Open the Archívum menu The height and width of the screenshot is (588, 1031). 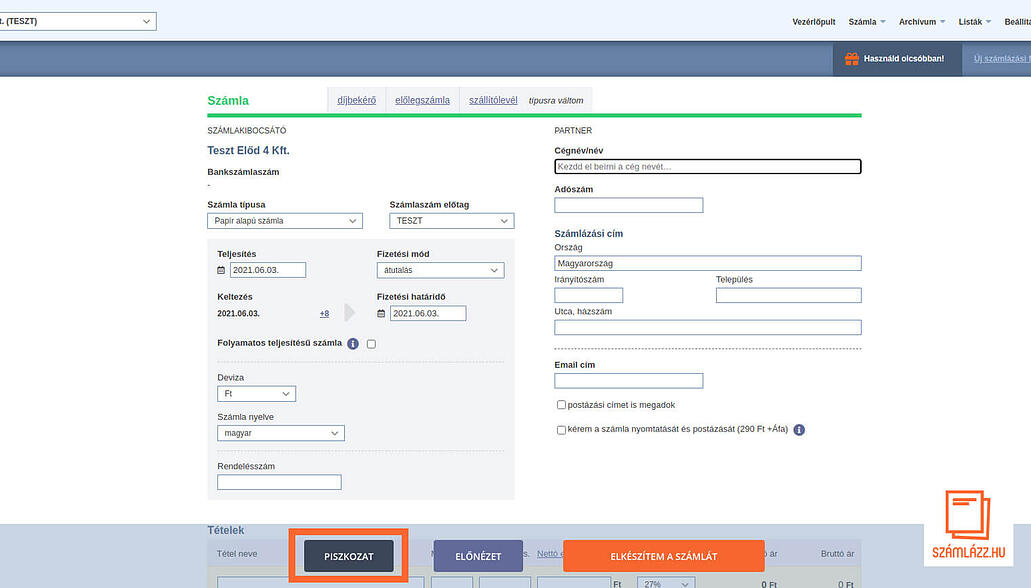click(x=922, y=21)
